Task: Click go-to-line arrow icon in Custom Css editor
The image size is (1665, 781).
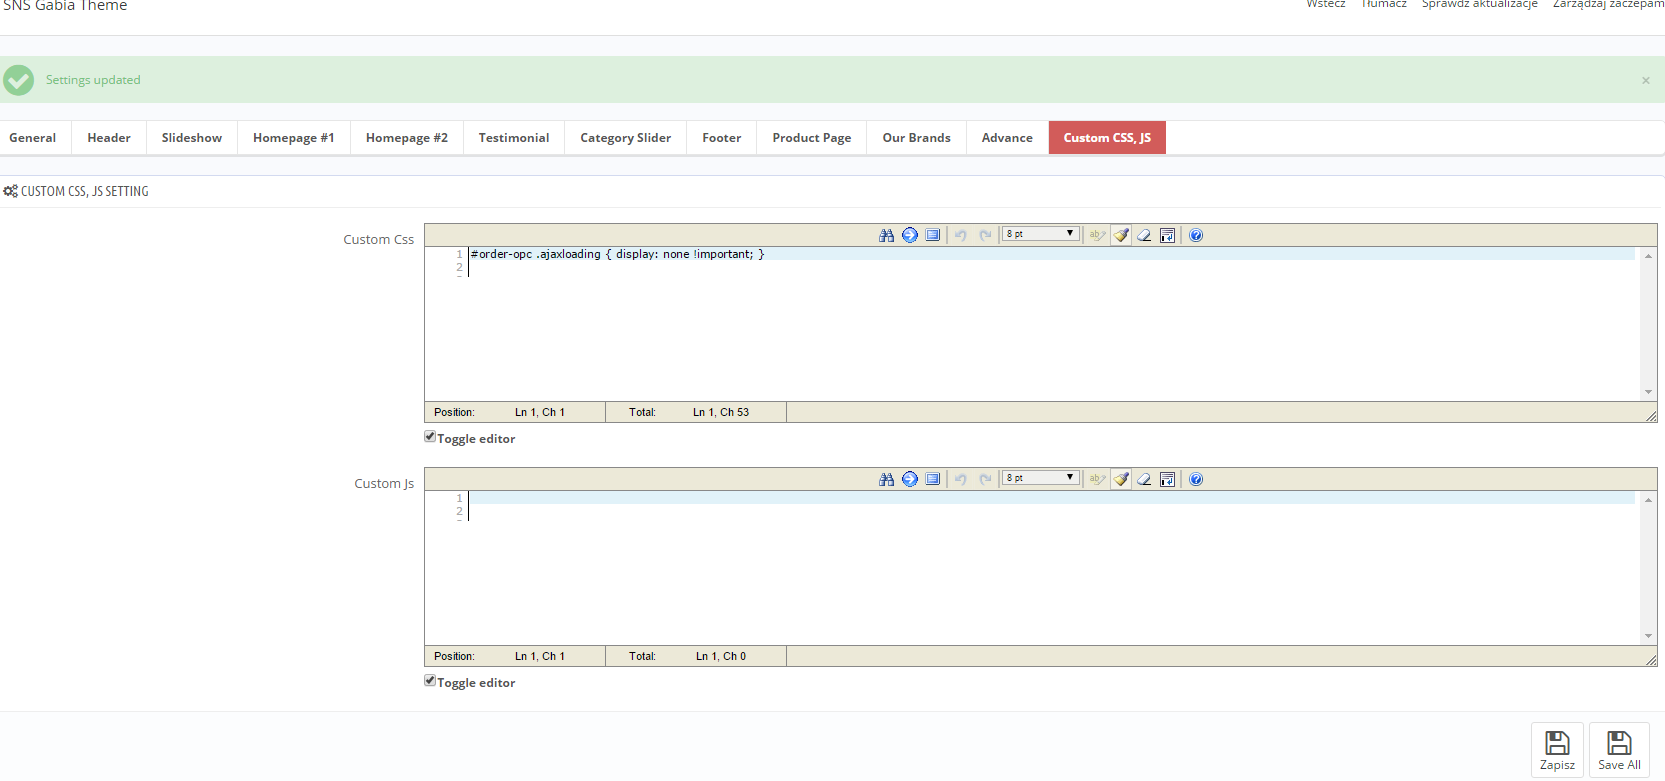Action: [910, 235]
